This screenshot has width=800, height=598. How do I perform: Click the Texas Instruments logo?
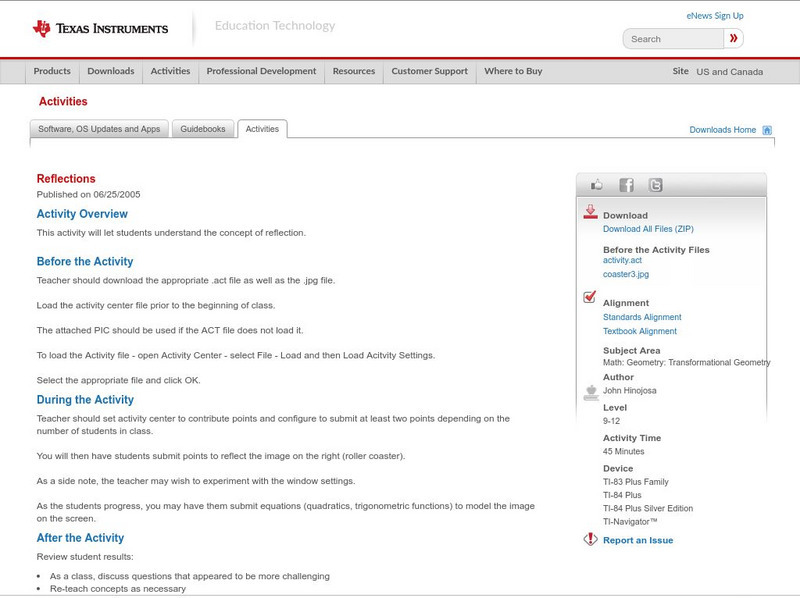pyautogui.click(x=100, y=29)
